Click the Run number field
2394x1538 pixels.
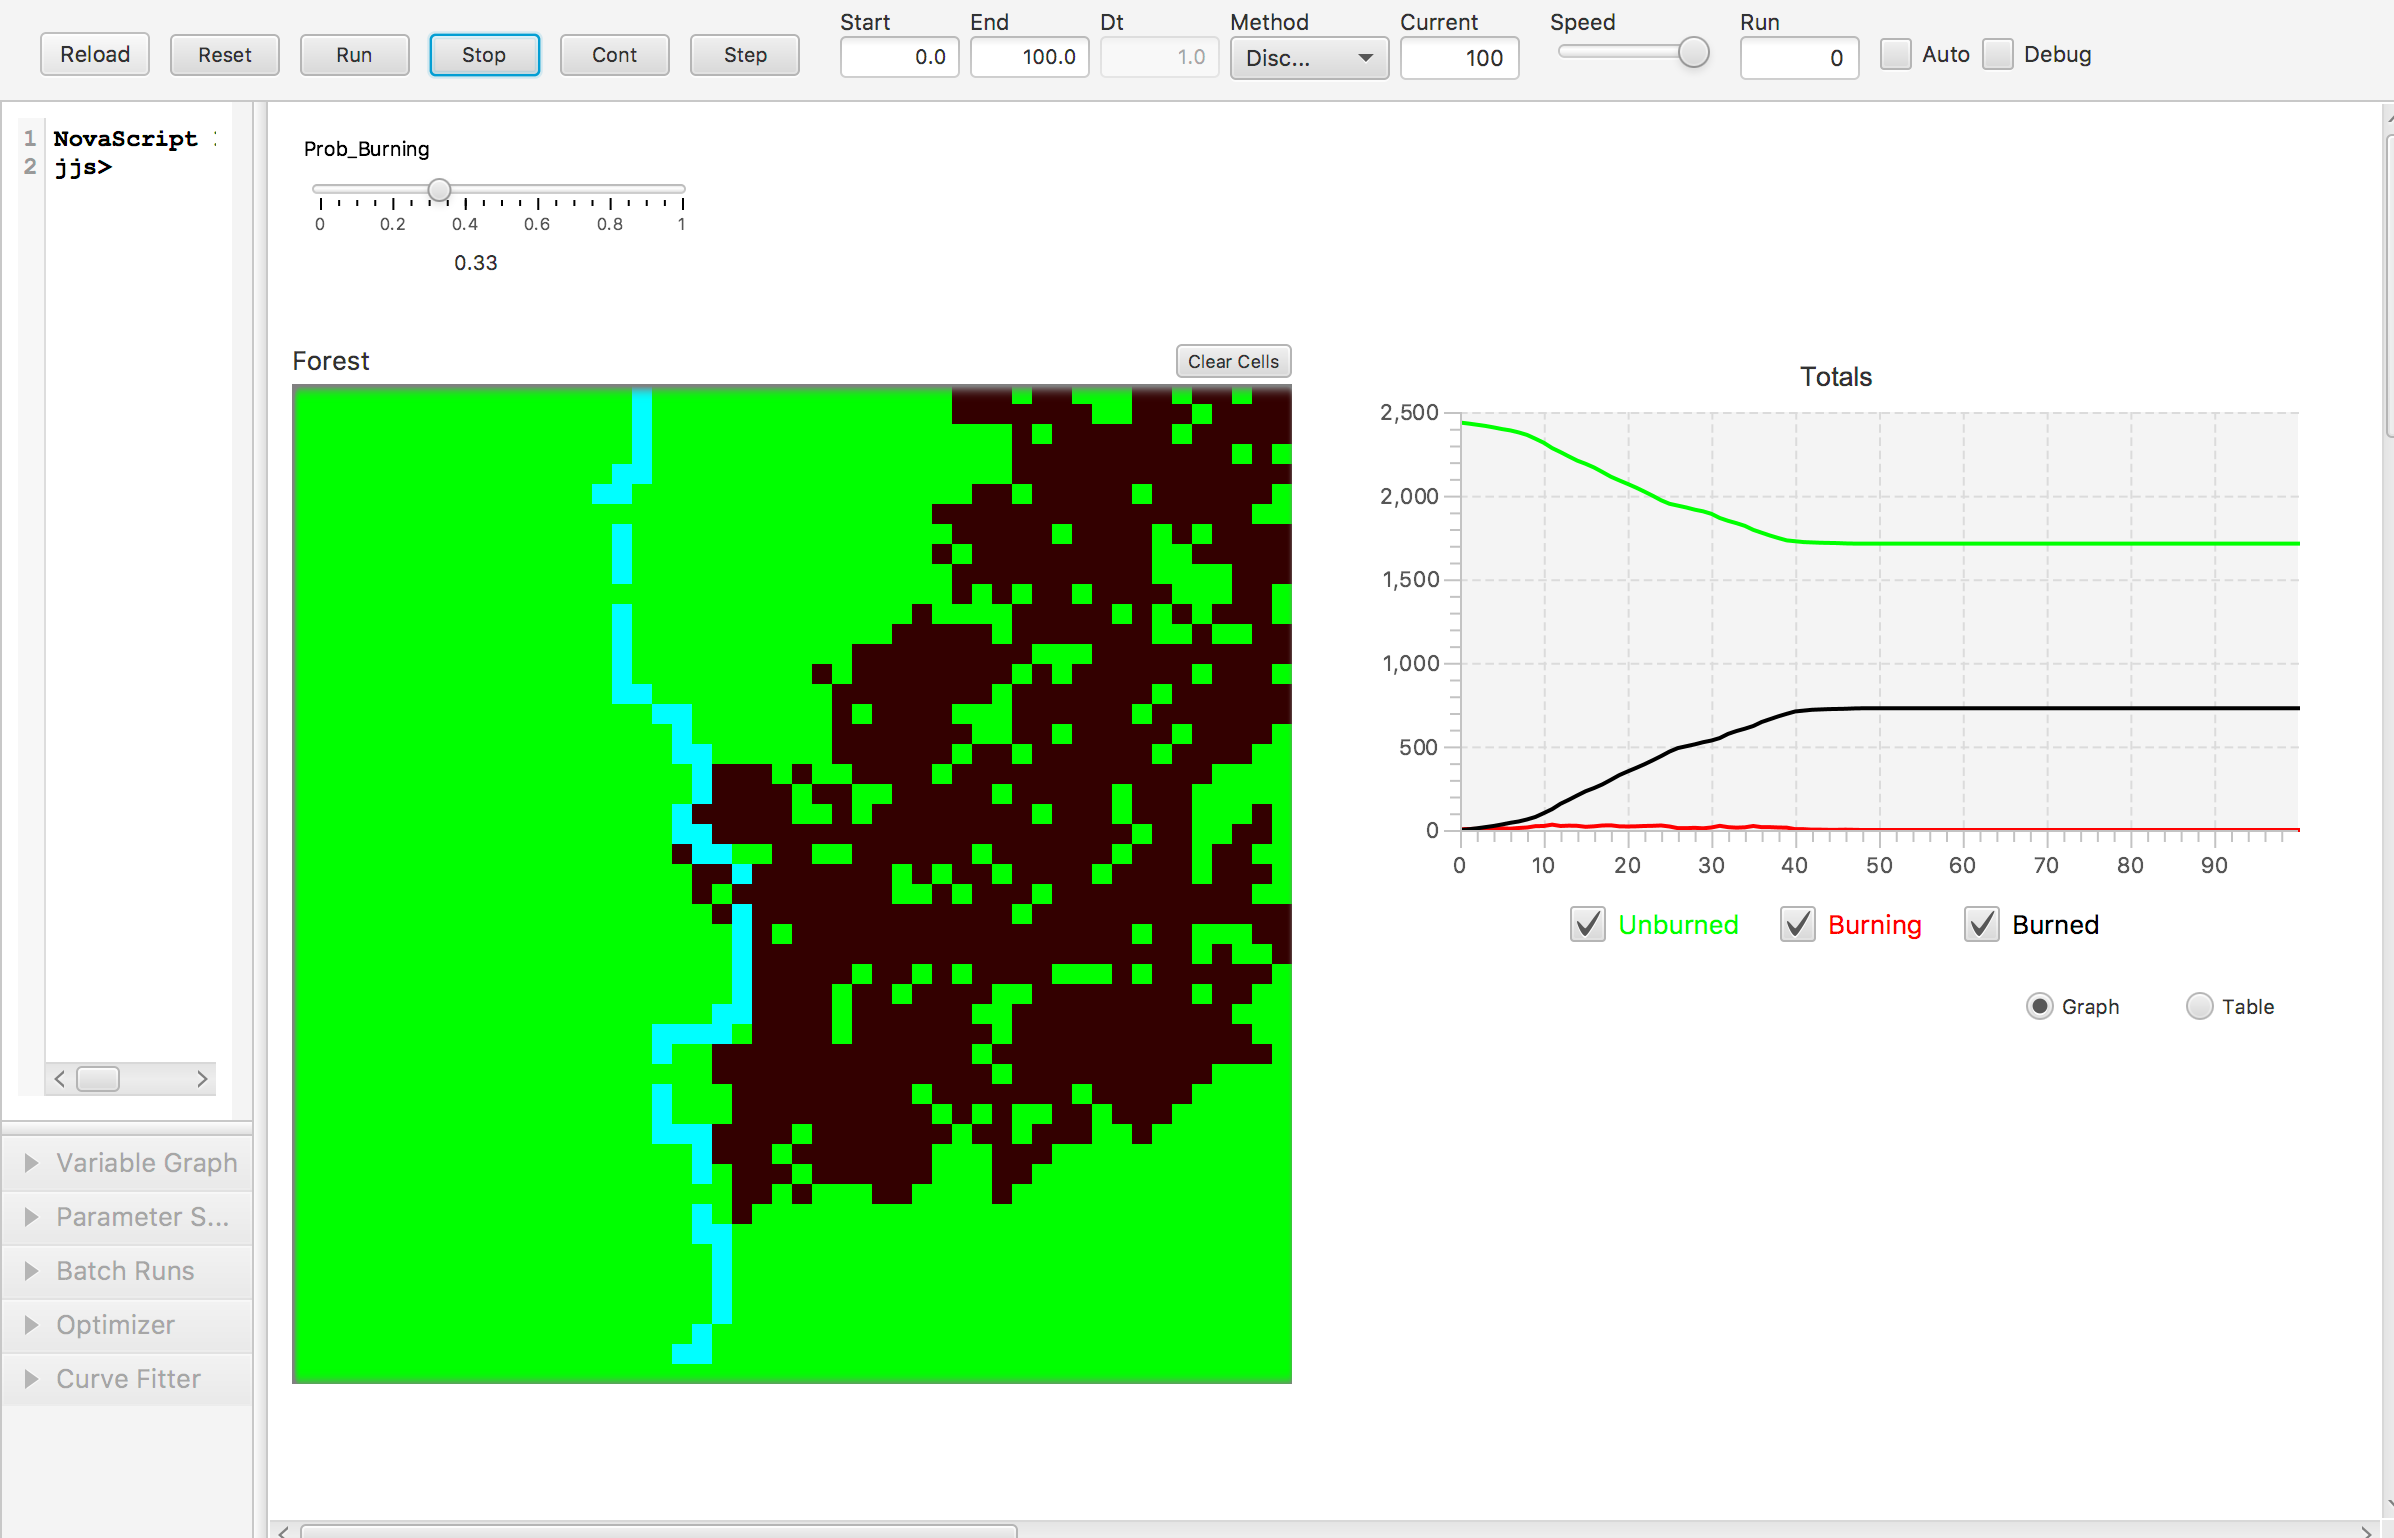tap(1799, 58)
